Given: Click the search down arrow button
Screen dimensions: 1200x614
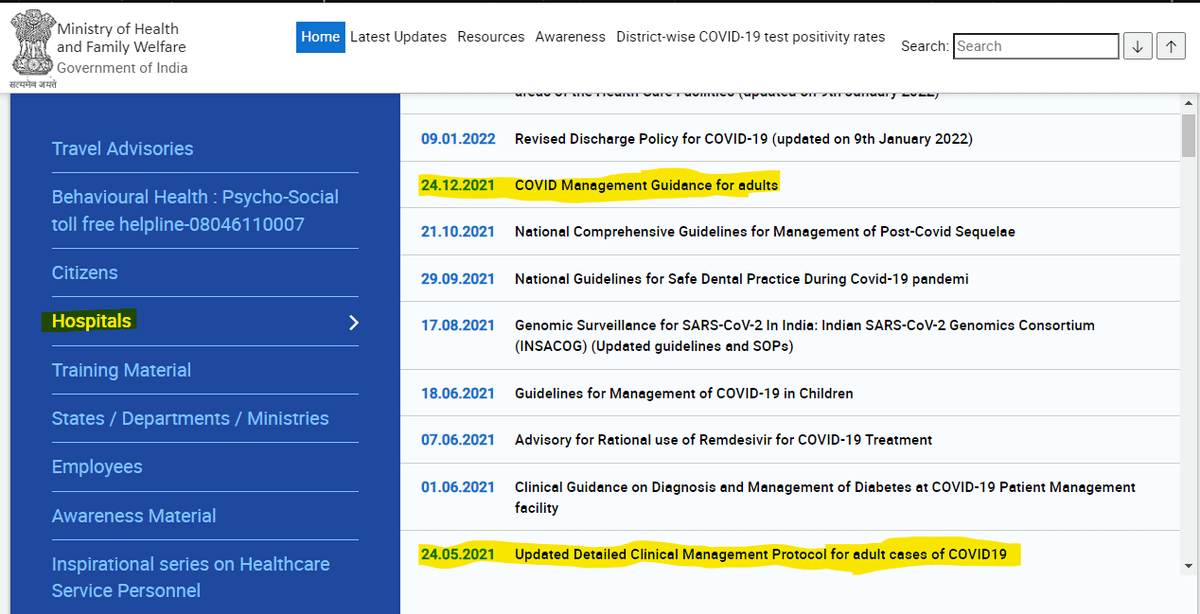Looking at the screenshot, I should 1137,46.
